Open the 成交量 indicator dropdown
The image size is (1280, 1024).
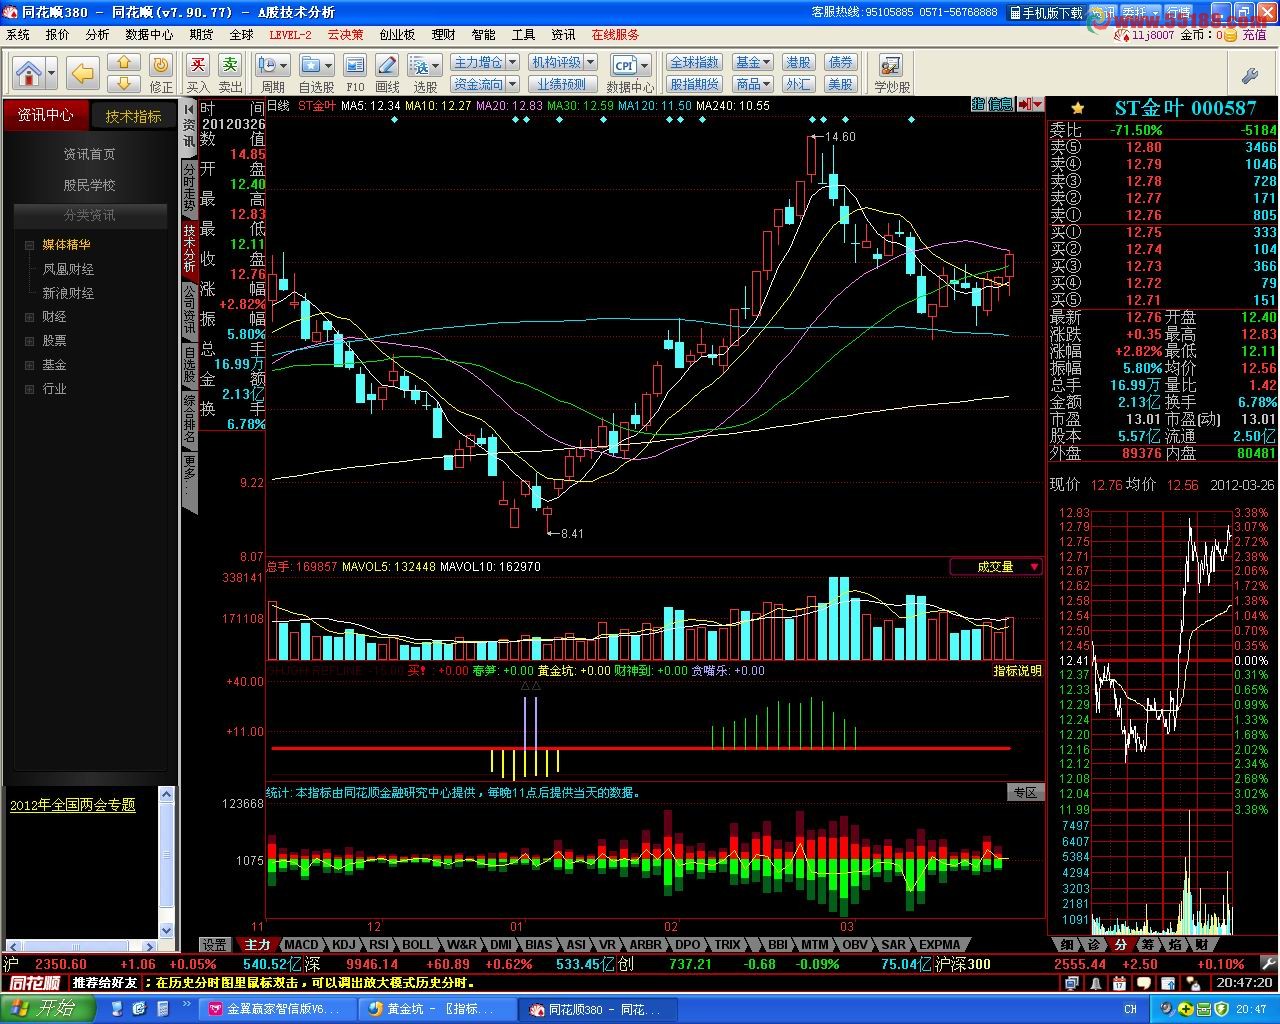(x=1034, y=567)
